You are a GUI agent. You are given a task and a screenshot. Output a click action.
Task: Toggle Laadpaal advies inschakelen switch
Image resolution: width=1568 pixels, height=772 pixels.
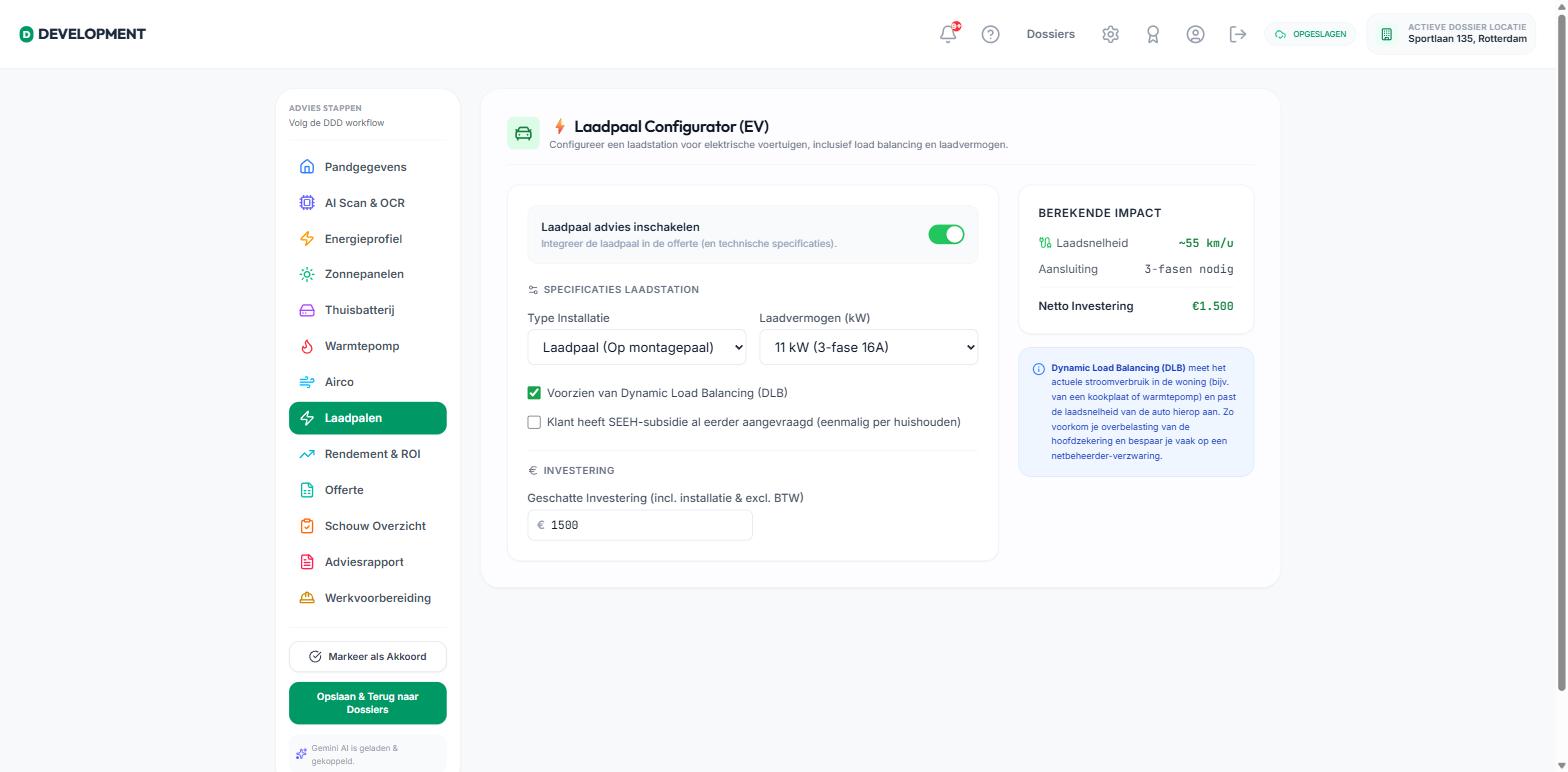pos(946,234)
